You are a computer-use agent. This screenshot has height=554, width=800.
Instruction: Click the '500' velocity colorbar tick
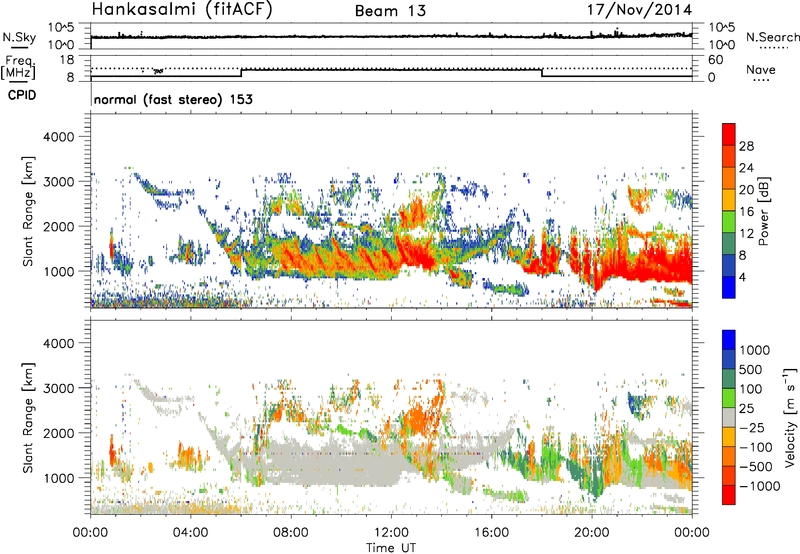(x=751, y=369)
